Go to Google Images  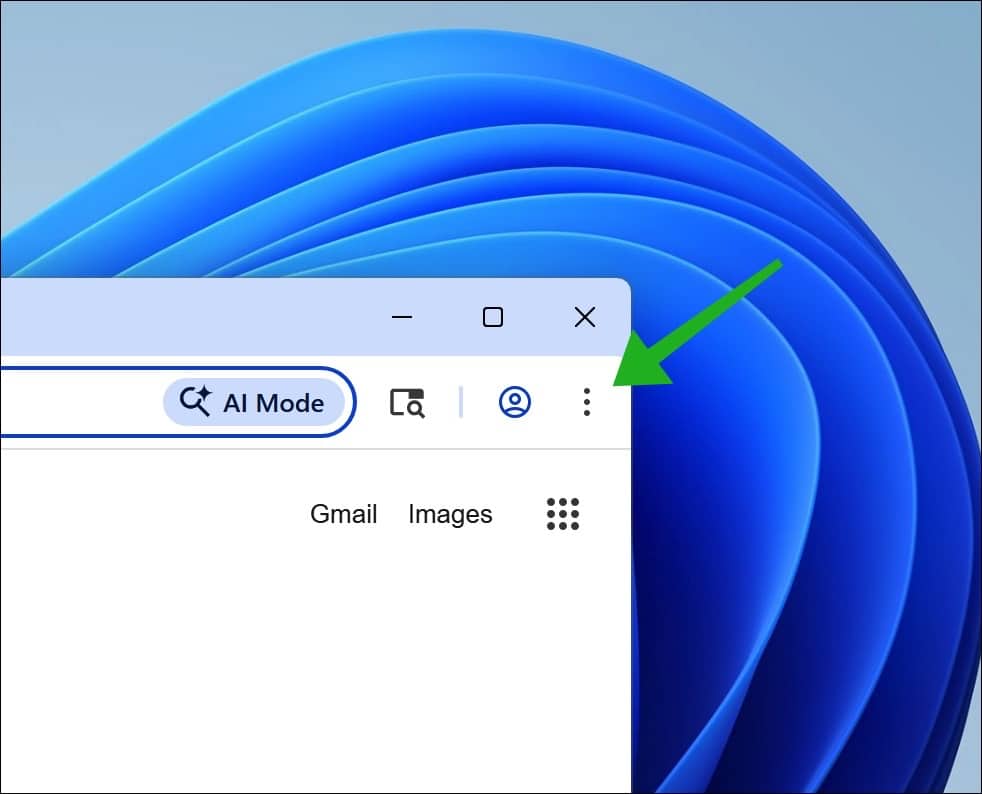(x=449, y=513)
